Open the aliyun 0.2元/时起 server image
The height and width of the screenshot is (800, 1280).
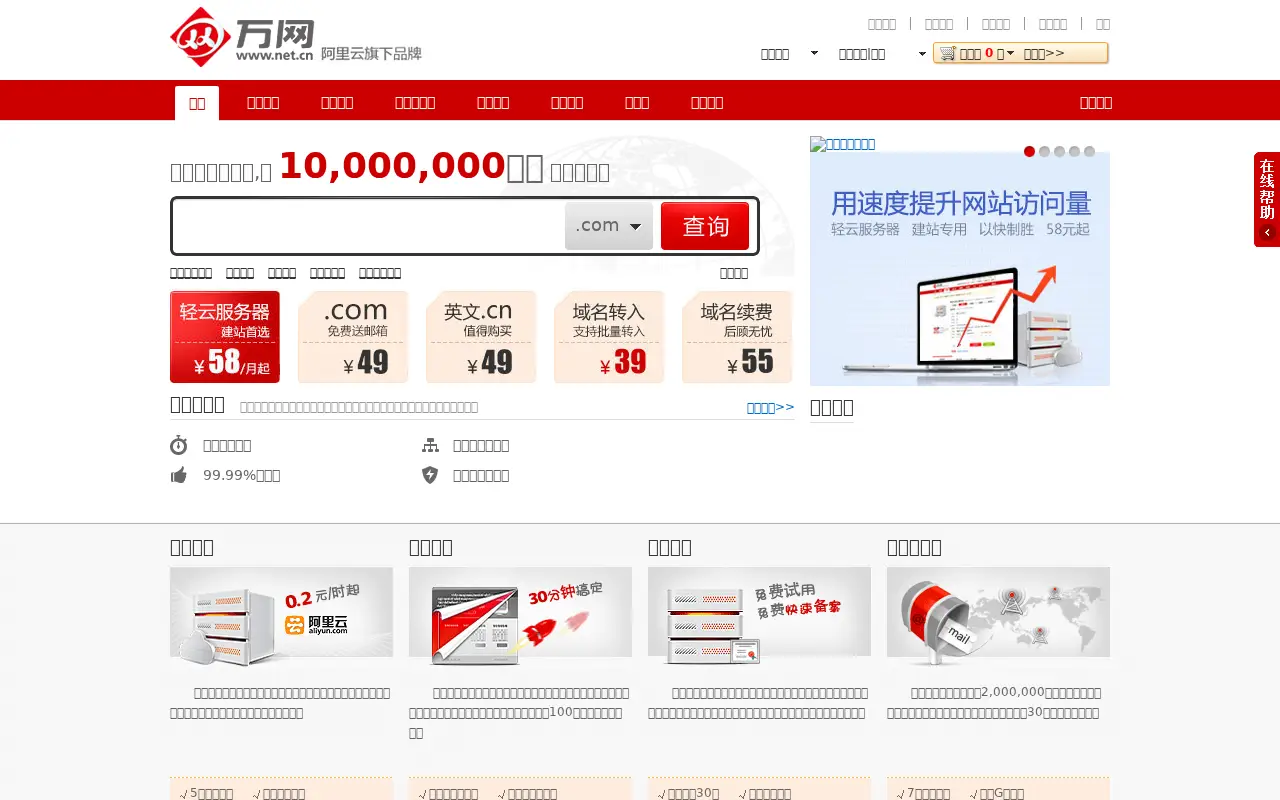point(281,617)
